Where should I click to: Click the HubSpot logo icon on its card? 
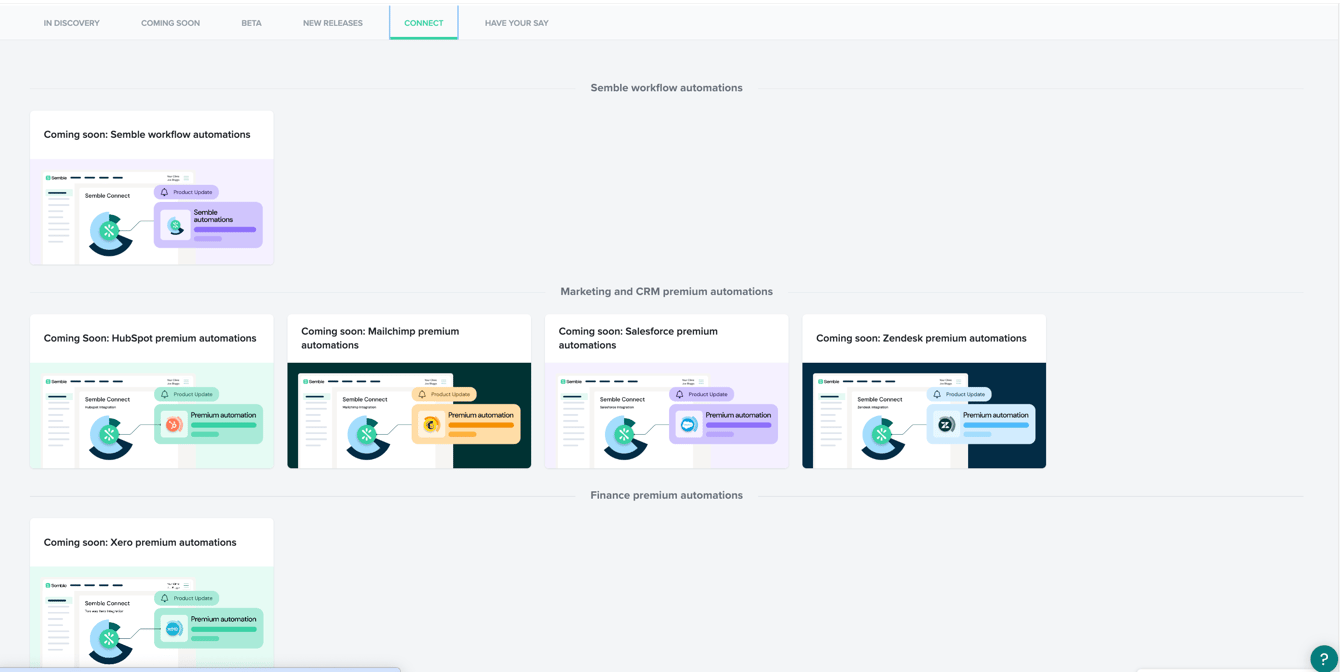coord(175,425)
